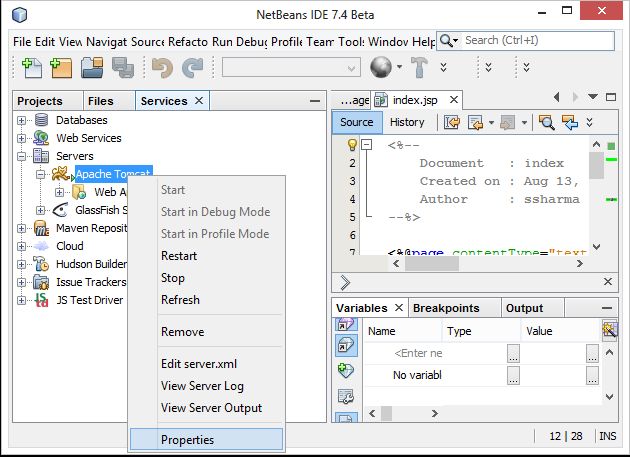Screen dimensions: 630x457
Task: Click the New File toolbar icon
Action: (x=32, y=68)
